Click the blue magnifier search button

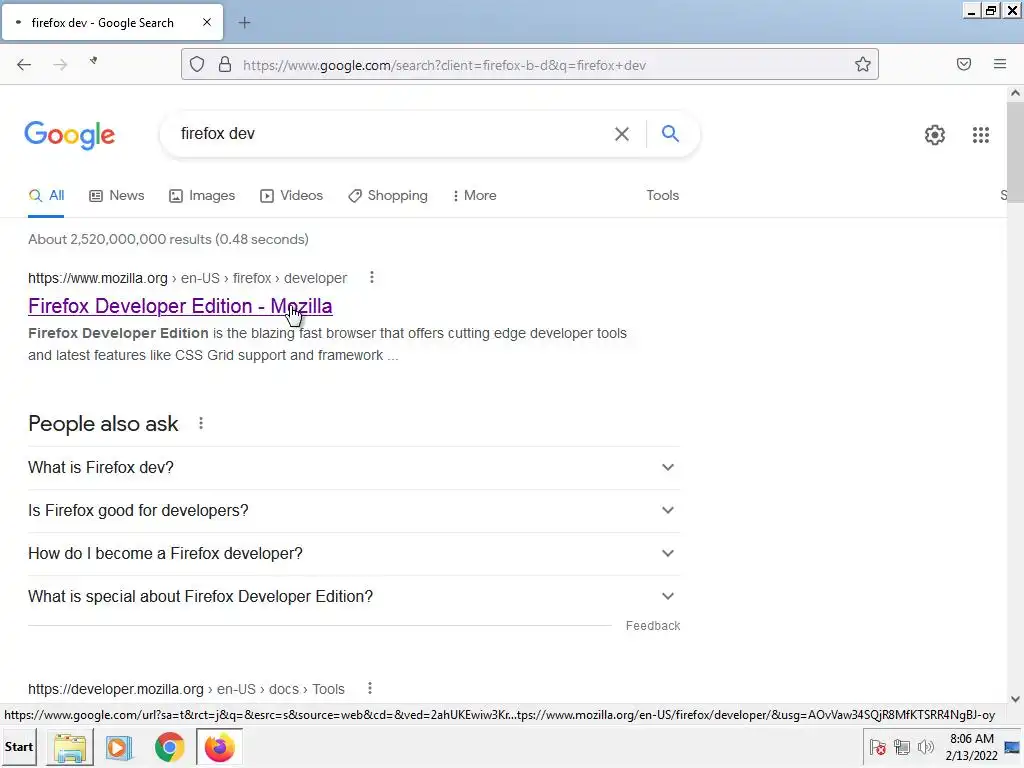pyautogui.click(x=670, y=133)
